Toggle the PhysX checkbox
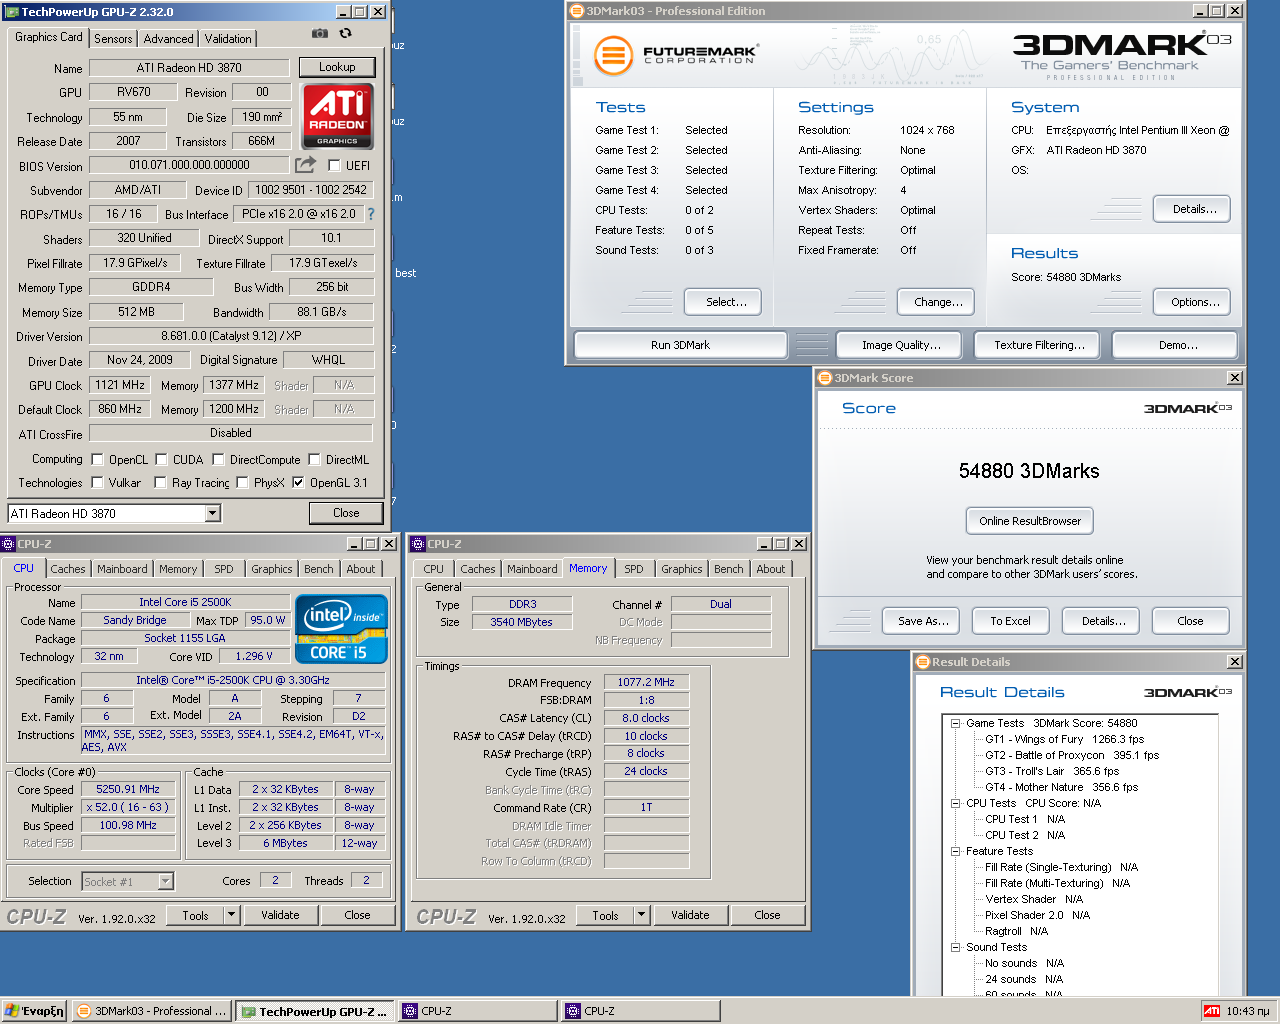The height and width of the screenshot is (1024, 1280). [x=242, y=482]
